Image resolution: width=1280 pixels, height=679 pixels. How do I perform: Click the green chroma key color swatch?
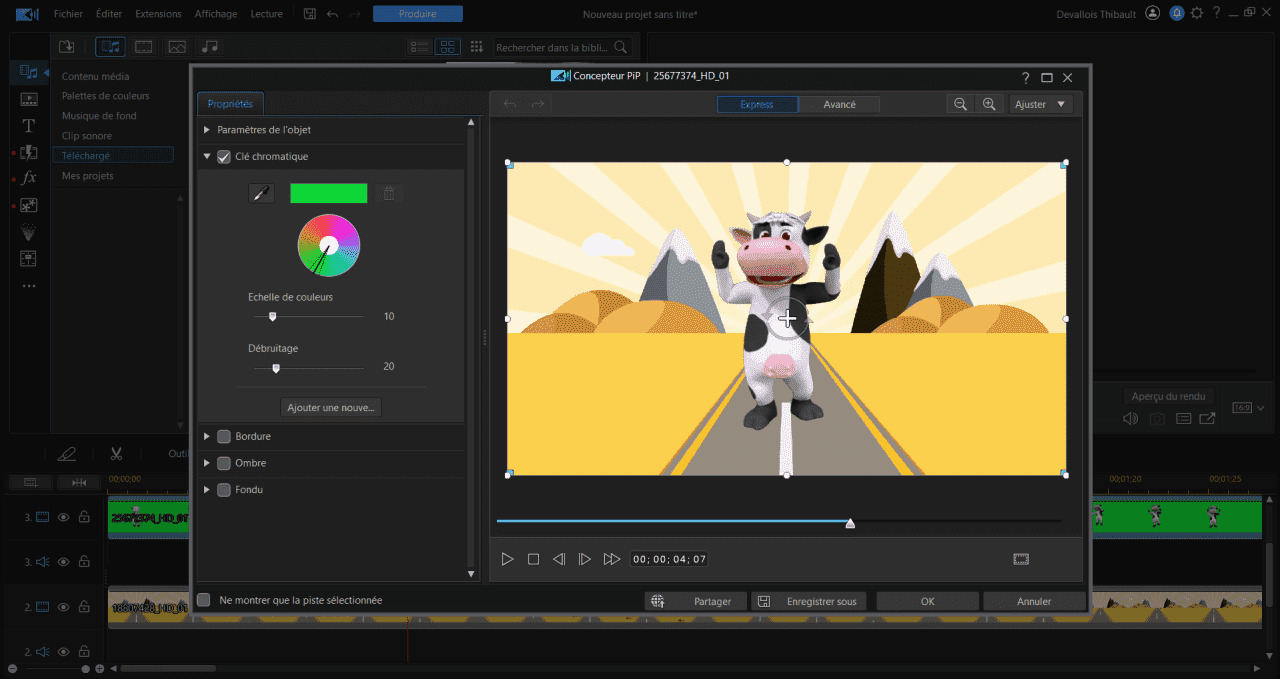(329, 194)
